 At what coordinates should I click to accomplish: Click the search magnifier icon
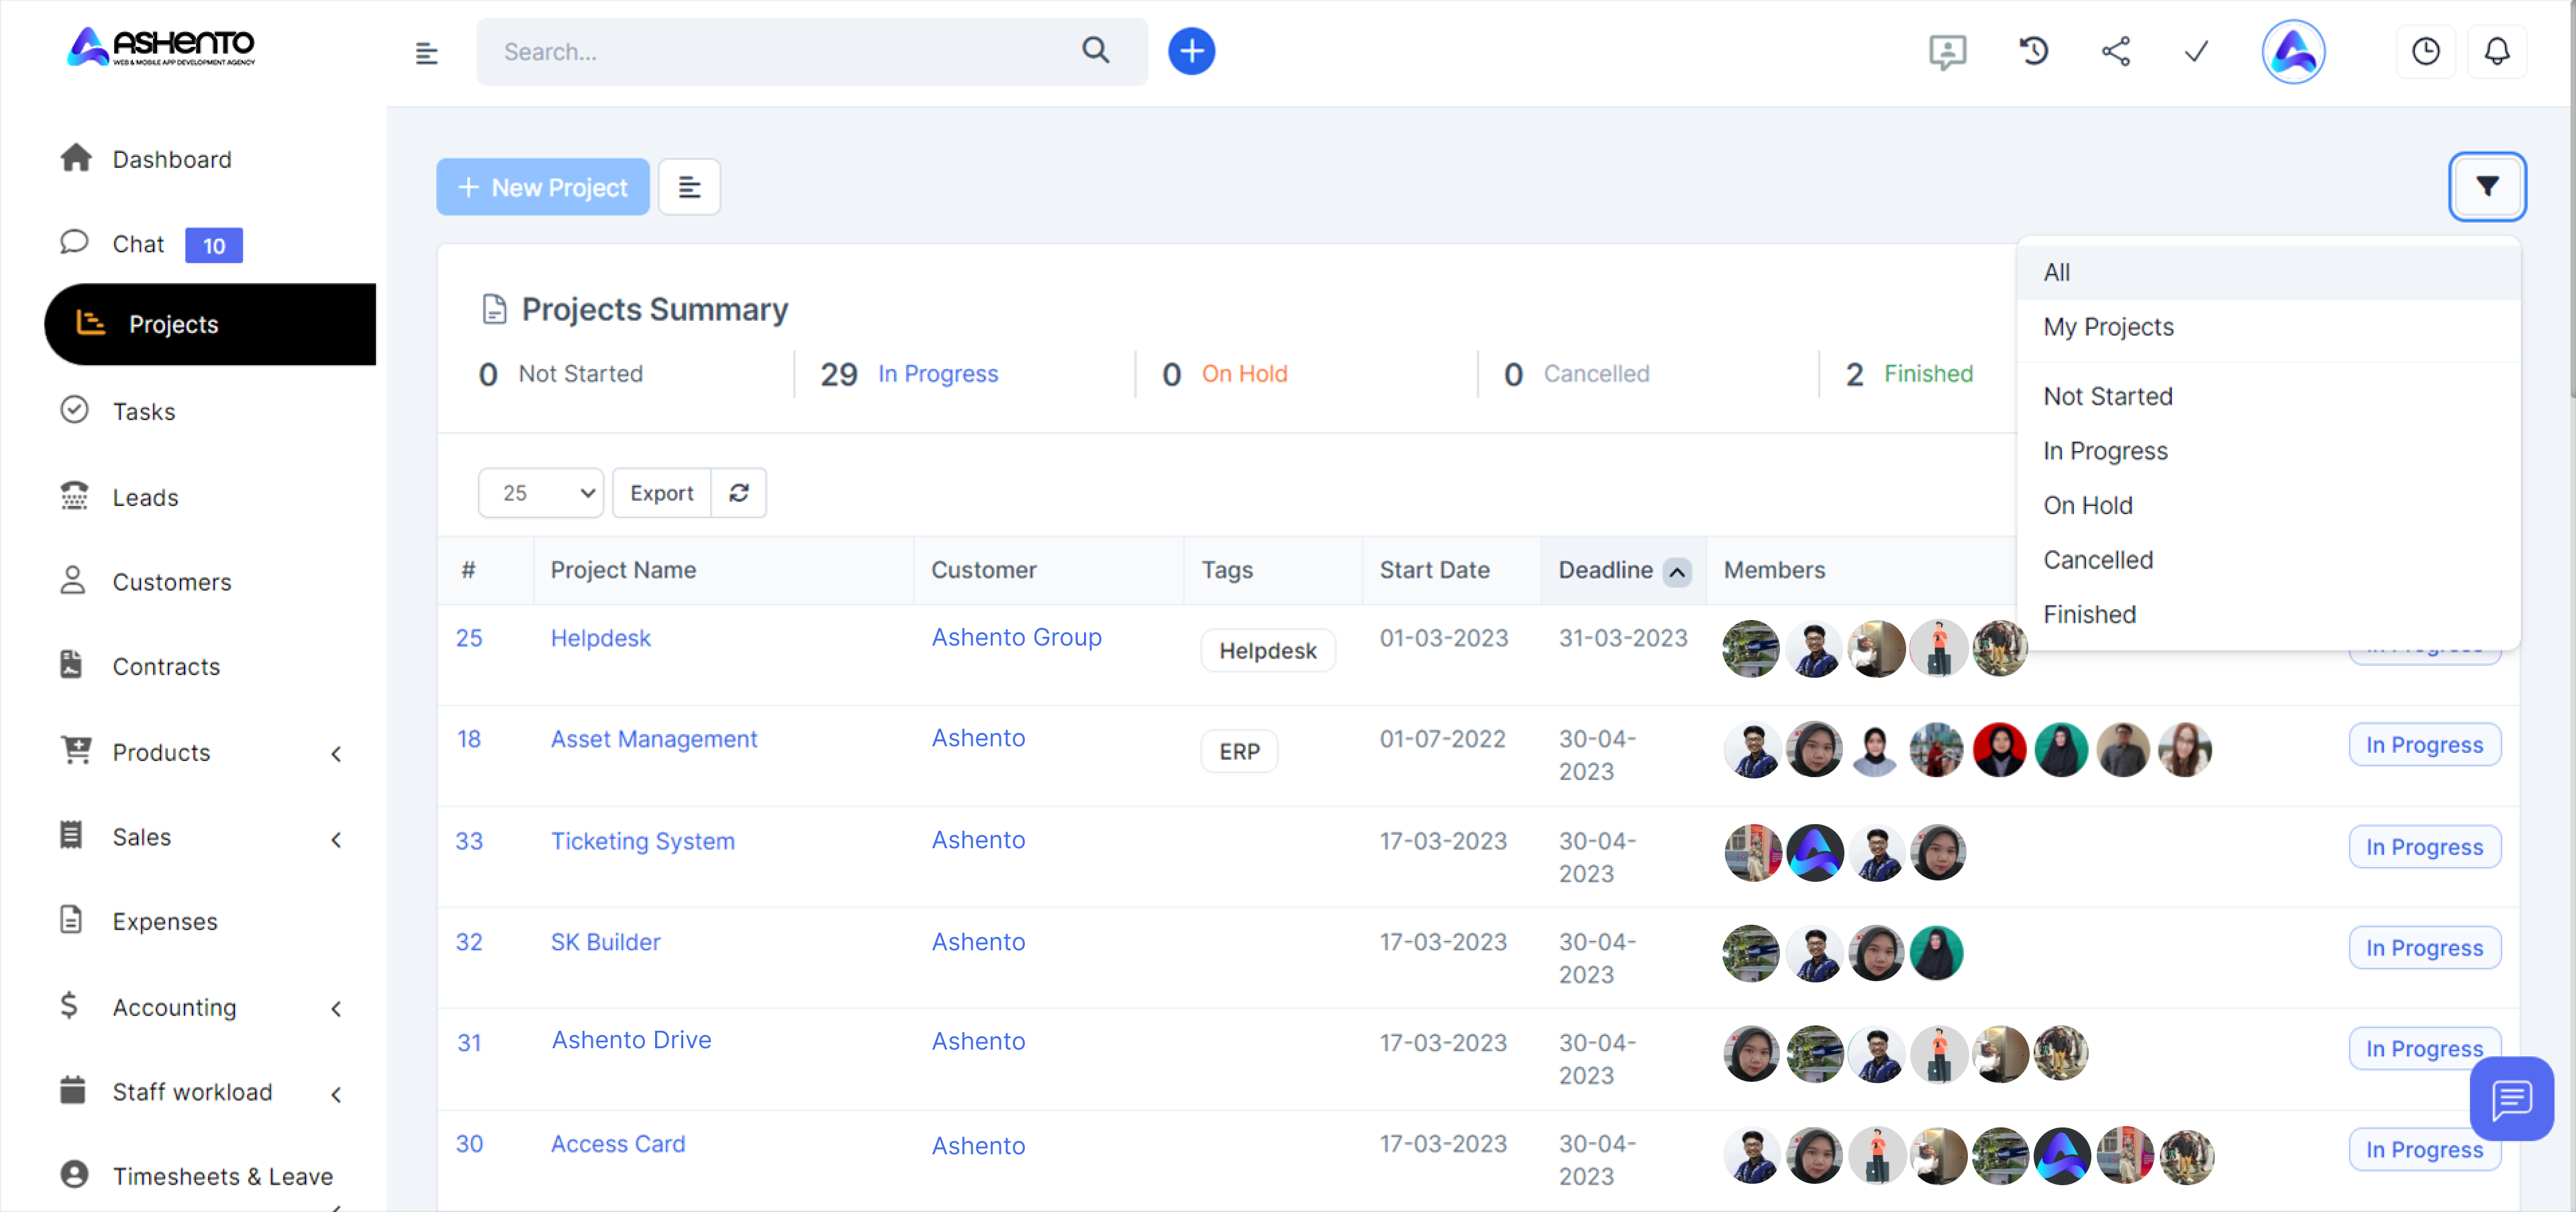[1096, 51]
